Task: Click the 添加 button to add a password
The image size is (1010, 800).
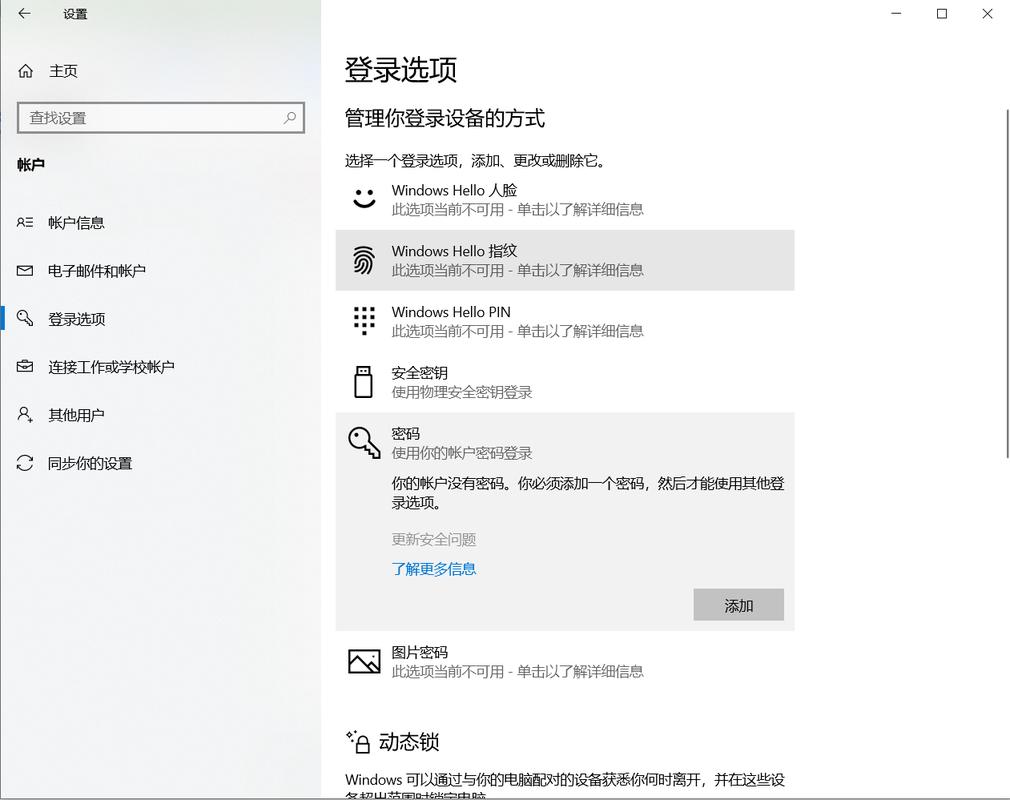Action: tap(738, 604)
